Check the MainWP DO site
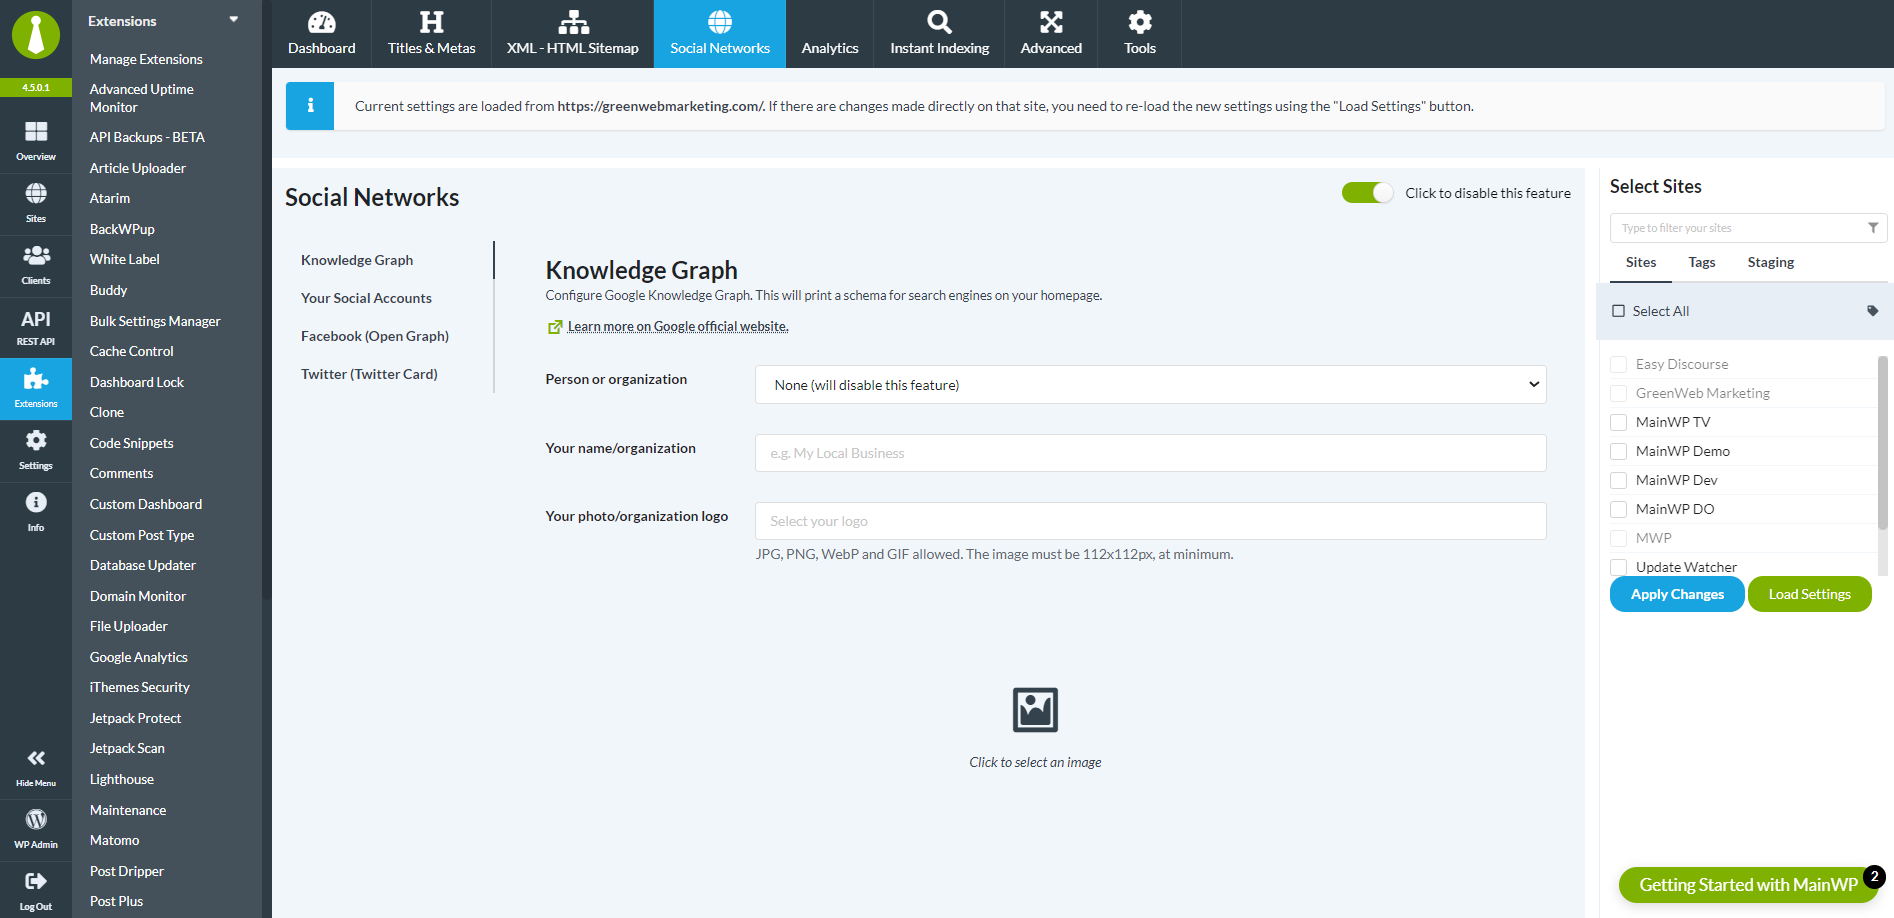This screenshot has height=918, width=1894. coord(1619,509)
